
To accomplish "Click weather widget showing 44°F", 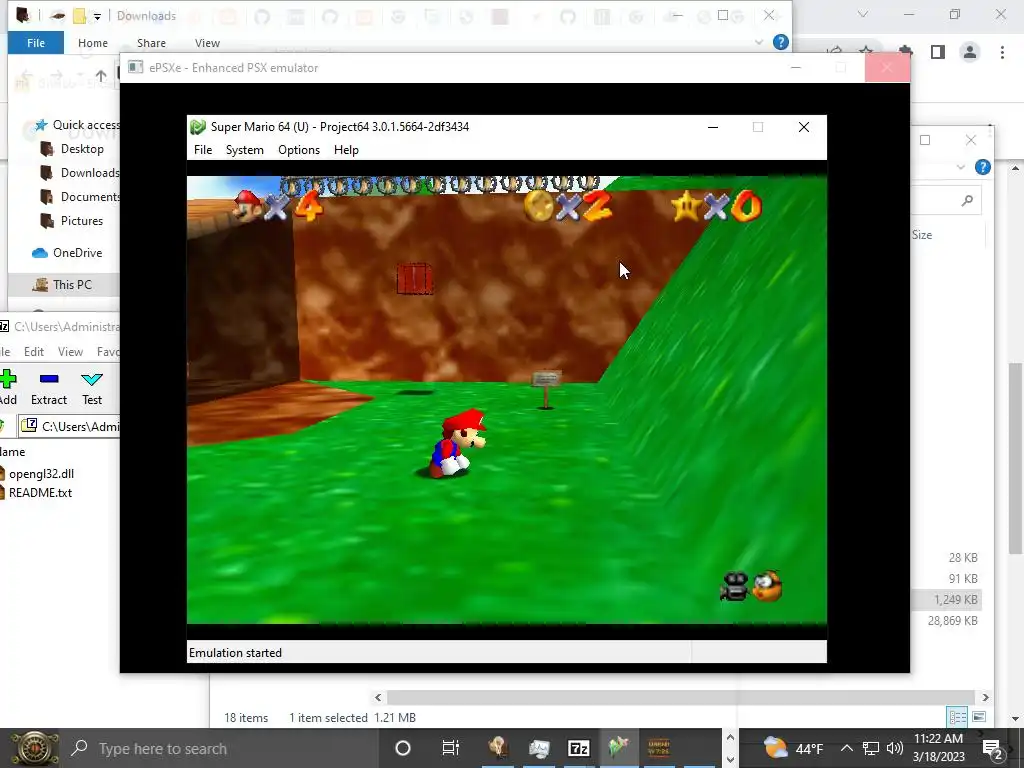I will 793,748.
